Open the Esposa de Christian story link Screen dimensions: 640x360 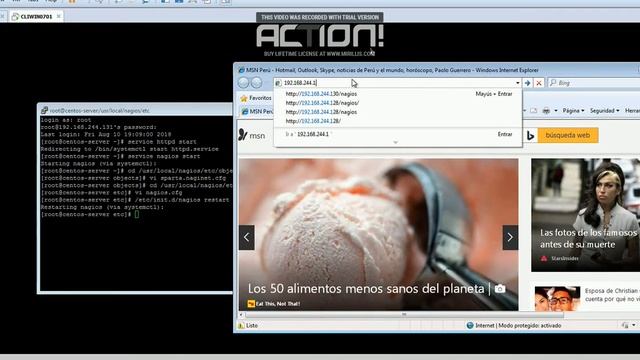tap(611, 295)
